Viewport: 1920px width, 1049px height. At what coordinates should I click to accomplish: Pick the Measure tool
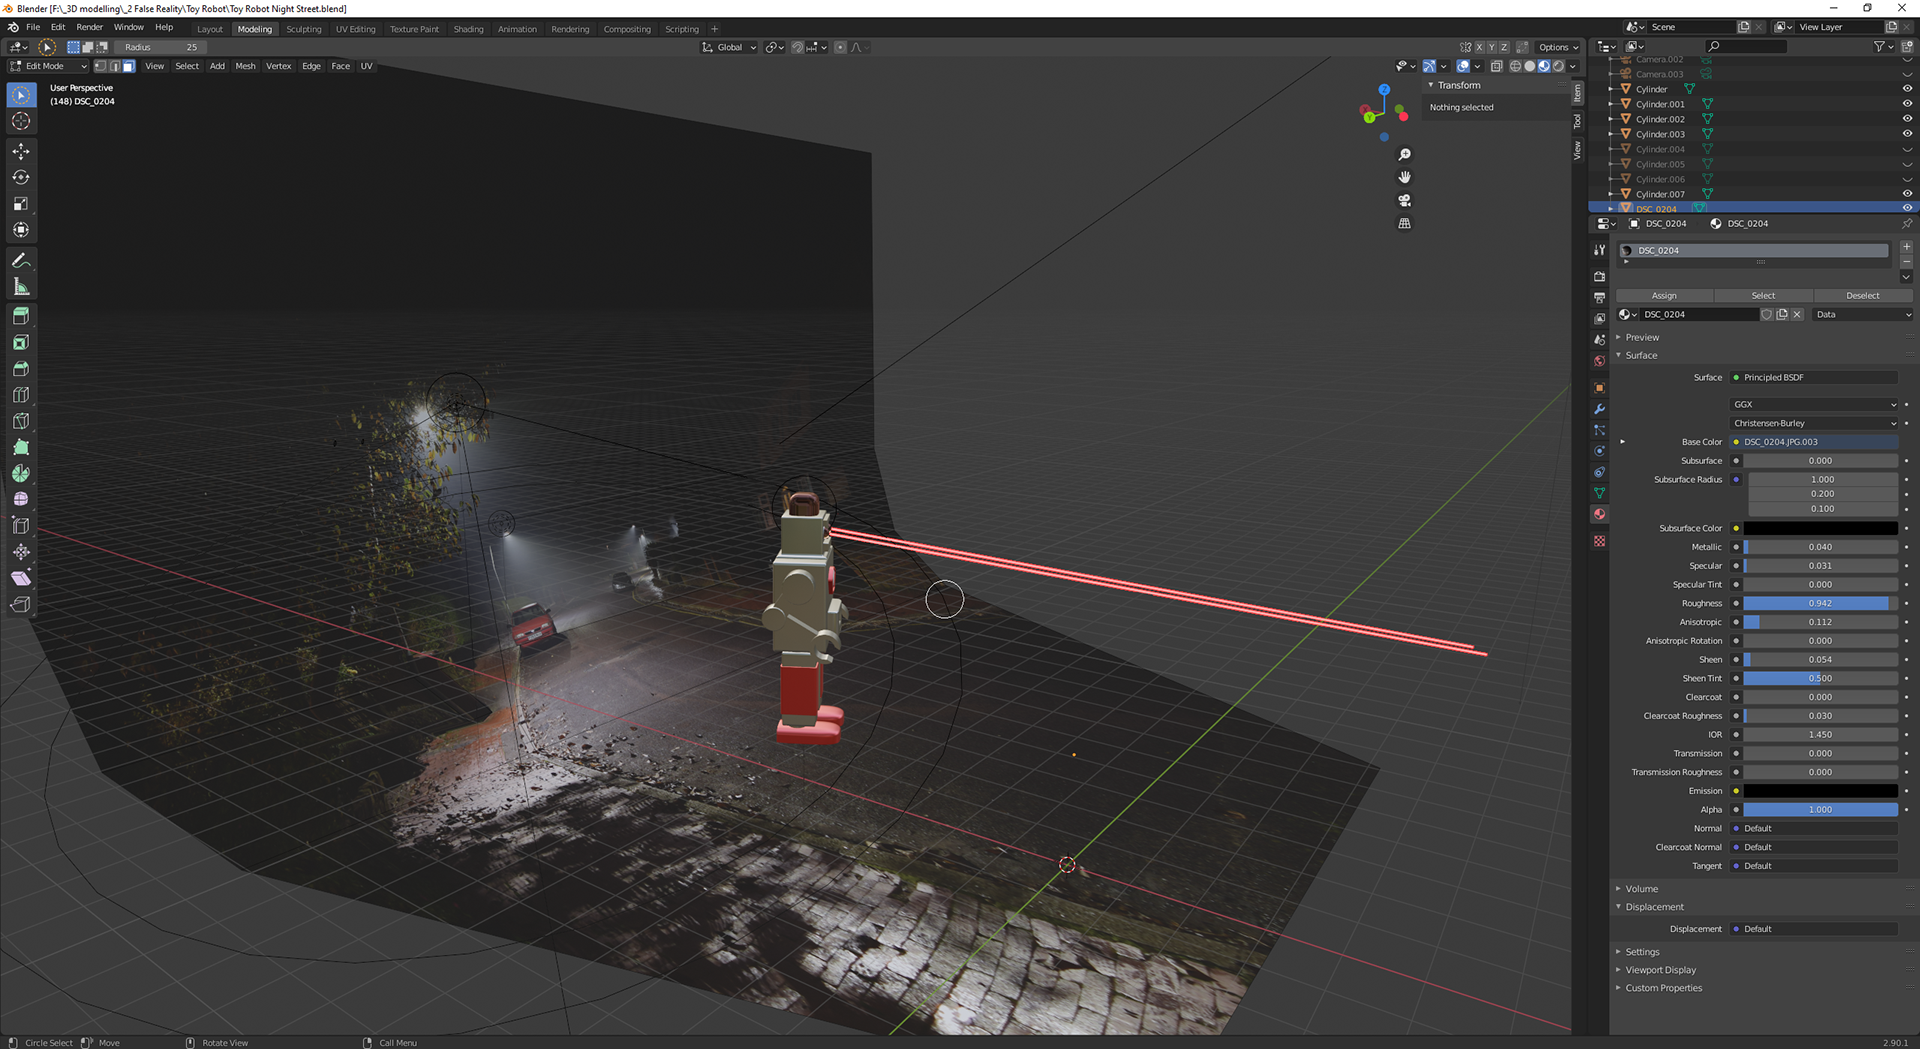21,287
